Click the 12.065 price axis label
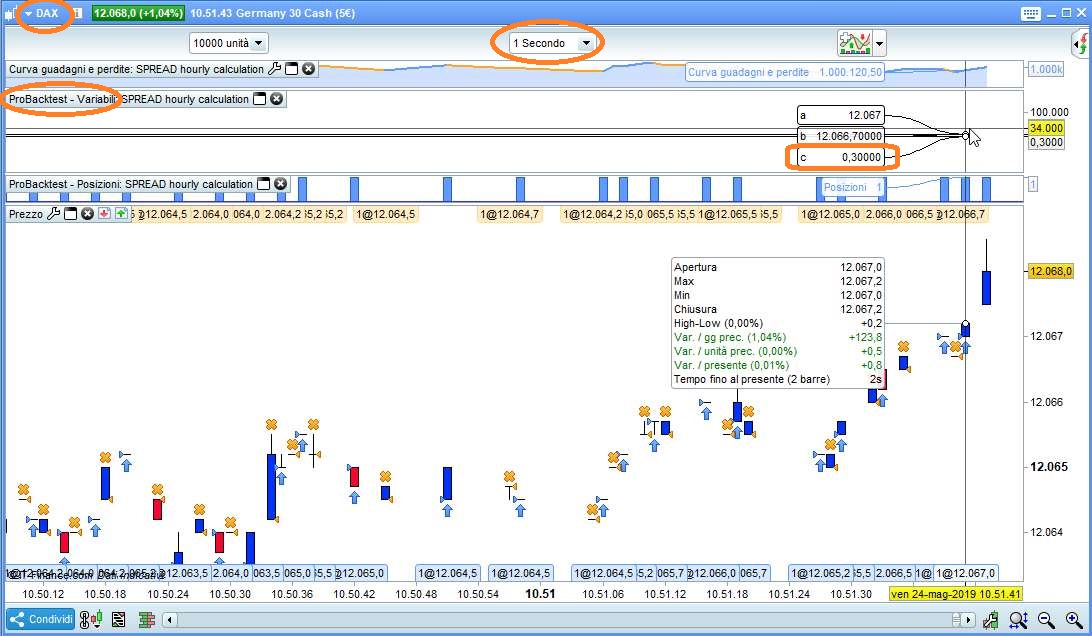This screenshot has height=636, width=1092. point(1048,466)
